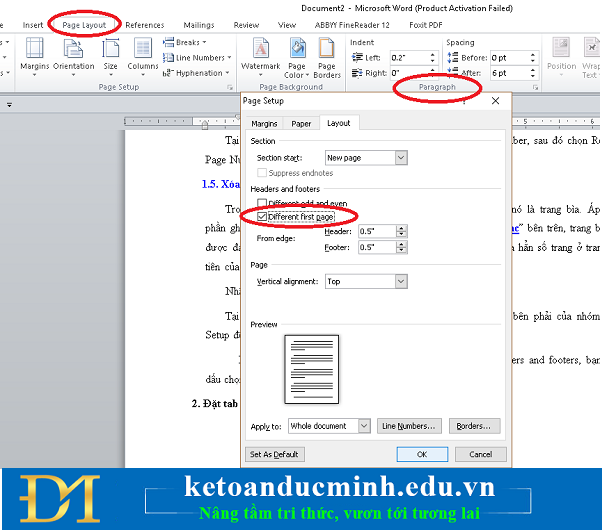Adjust the Footer distance spinner
The width and height of the screenshot is (603, 530).
pyautogui.click(x=401, y=247)
